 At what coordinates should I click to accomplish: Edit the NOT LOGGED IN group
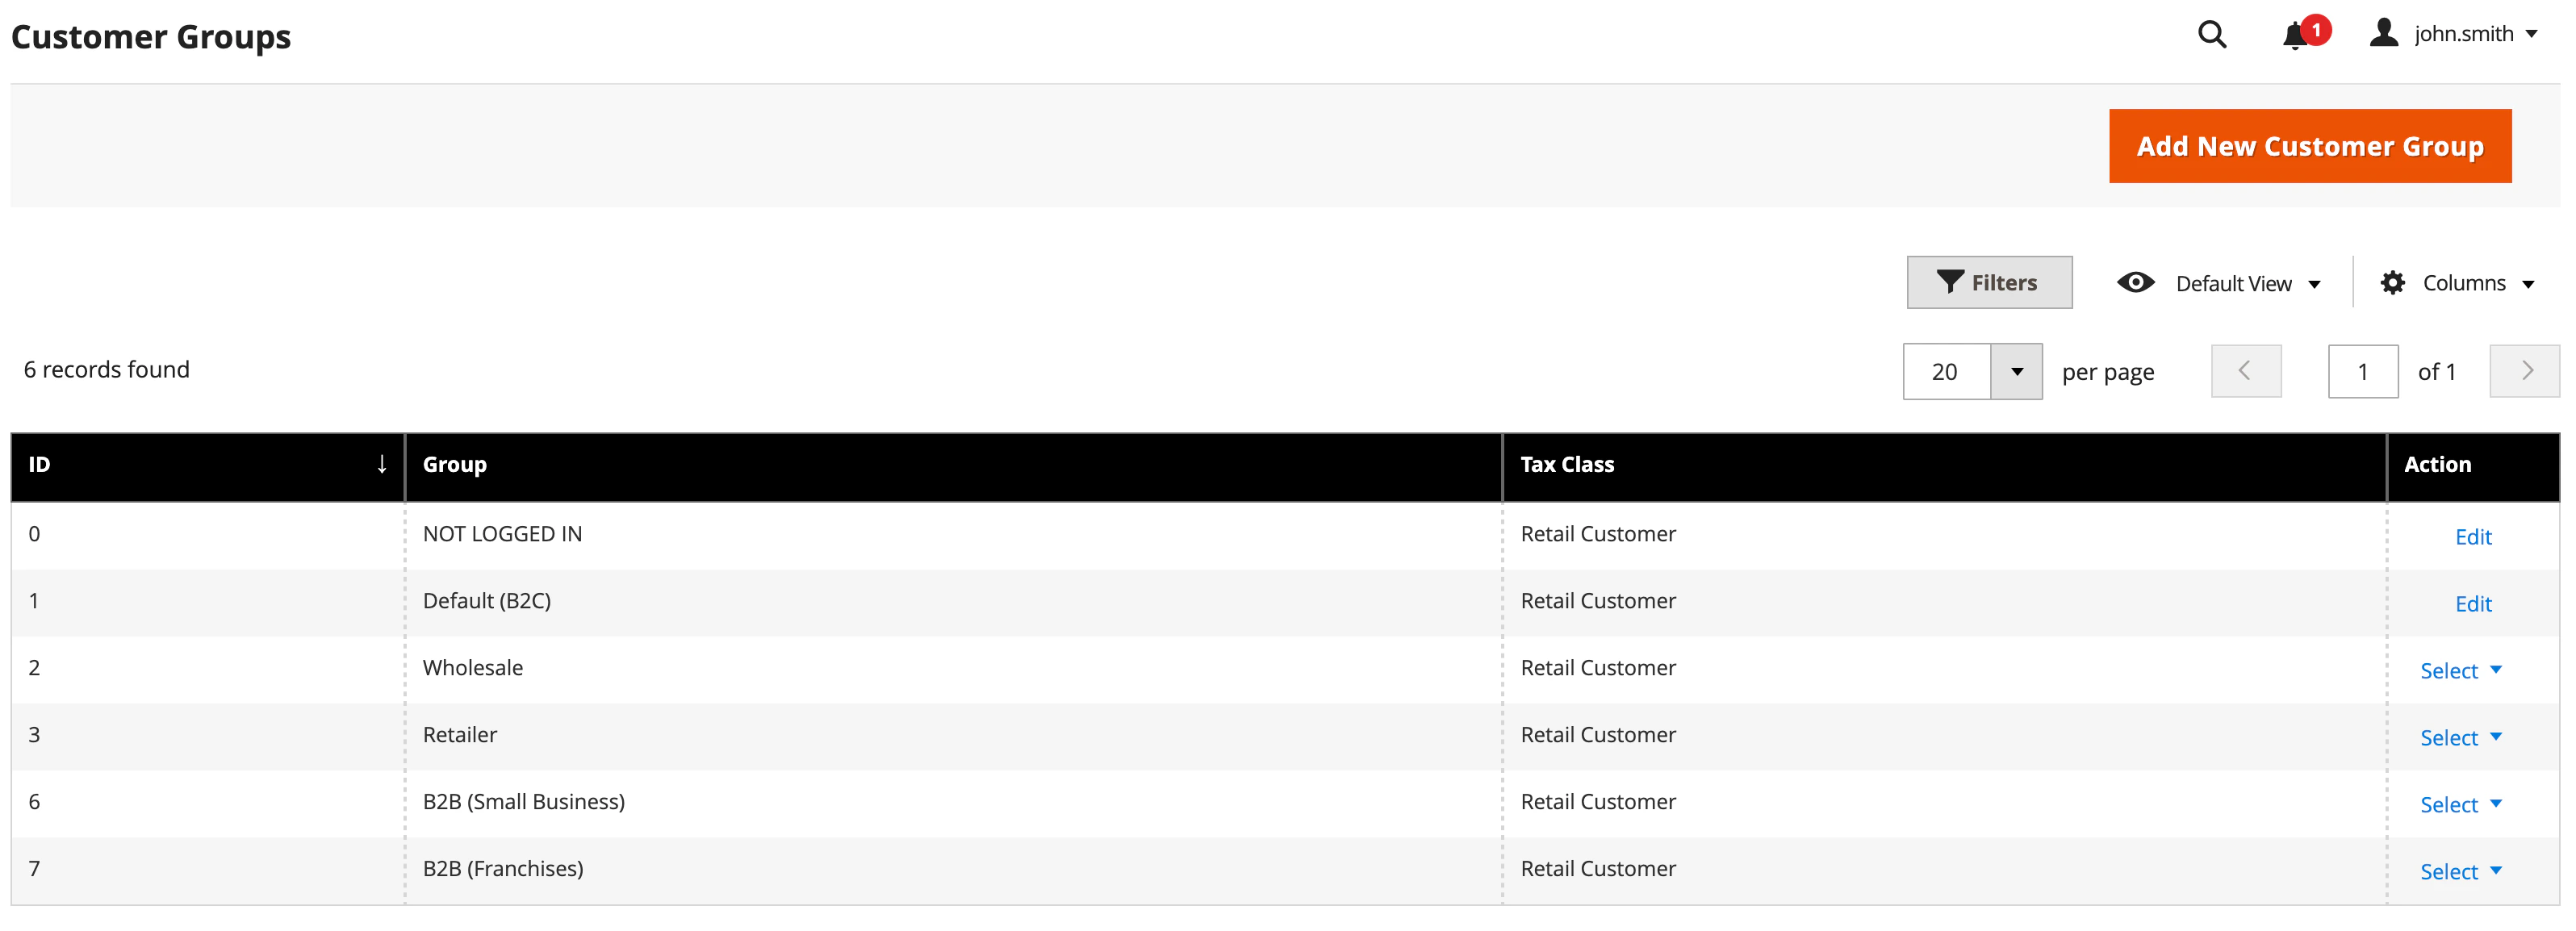click(x=2473, y=537)
